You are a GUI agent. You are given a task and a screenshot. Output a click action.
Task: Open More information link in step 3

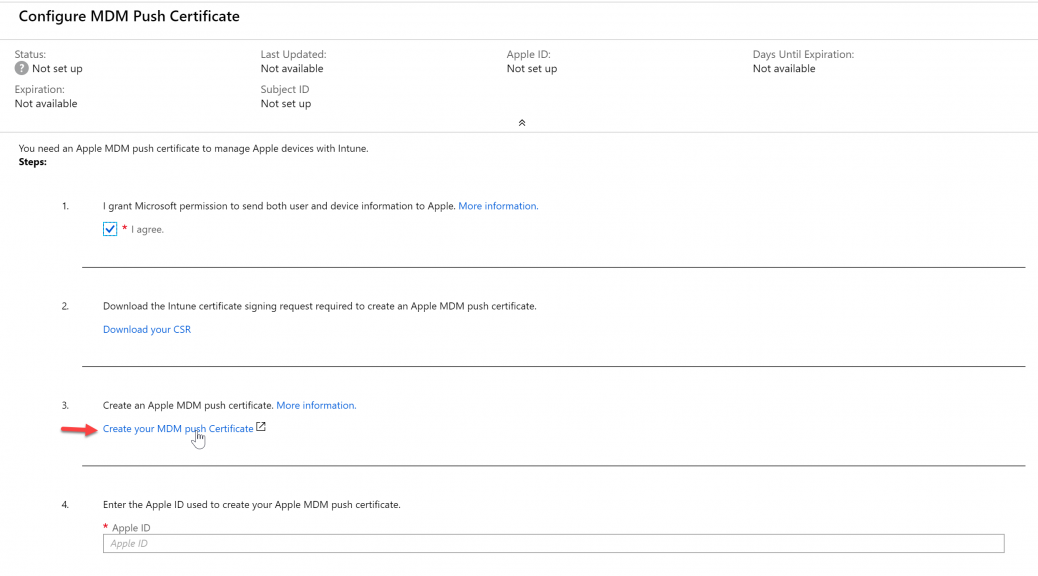316,405
